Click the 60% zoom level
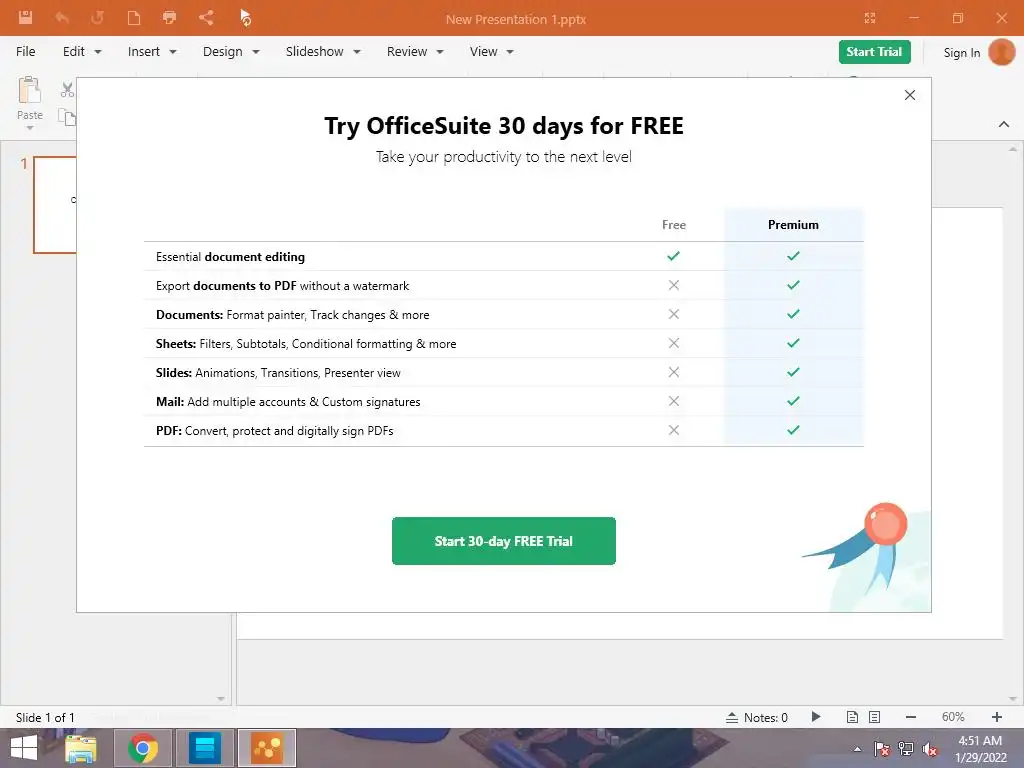 [953, 717]
